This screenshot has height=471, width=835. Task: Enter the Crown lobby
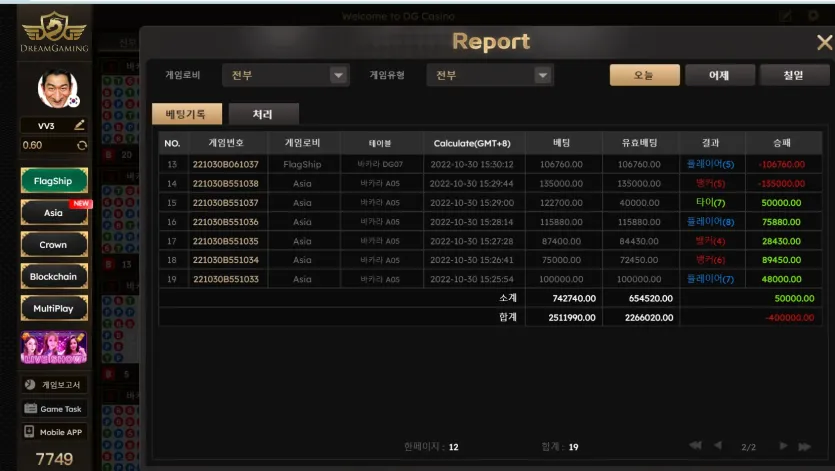[54, 245]
